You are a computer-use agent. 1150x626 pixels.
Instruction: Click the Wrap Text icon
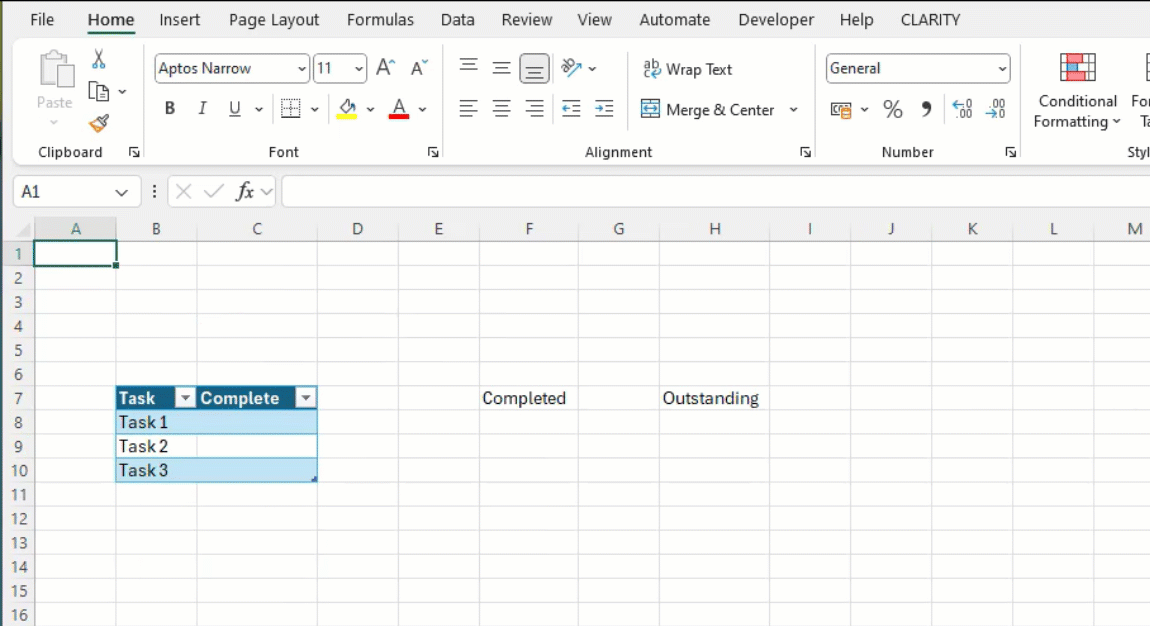[x=653, y=69]
